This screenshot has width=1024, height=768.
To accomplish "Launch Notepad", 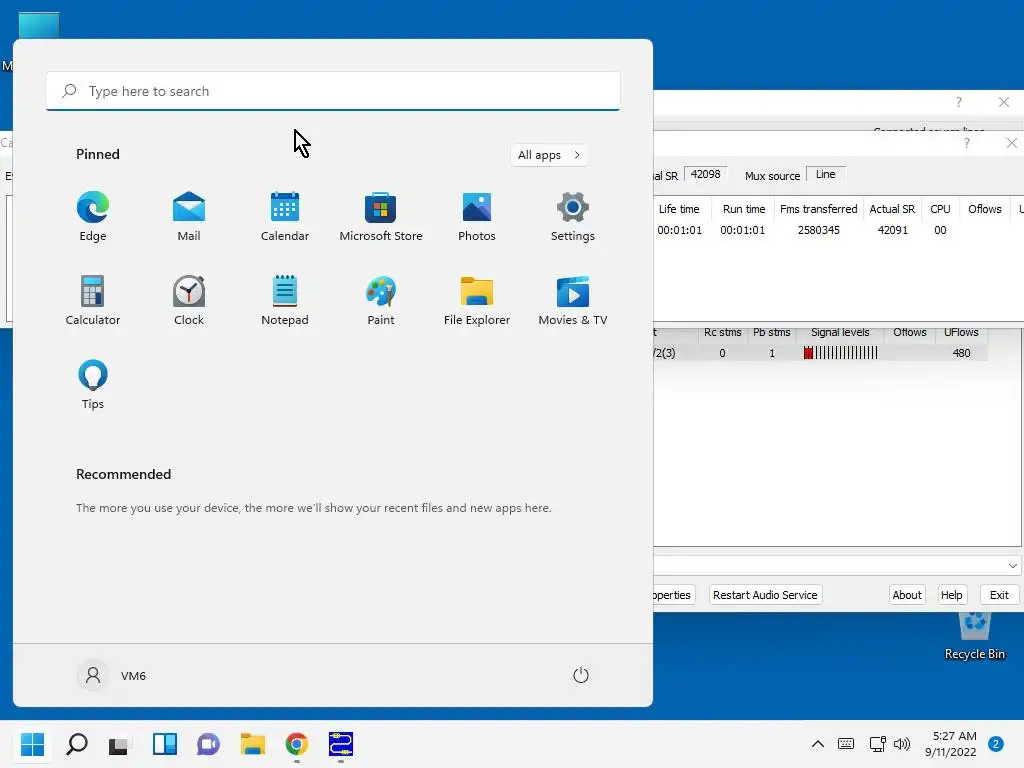I will (x=285, y=300).
